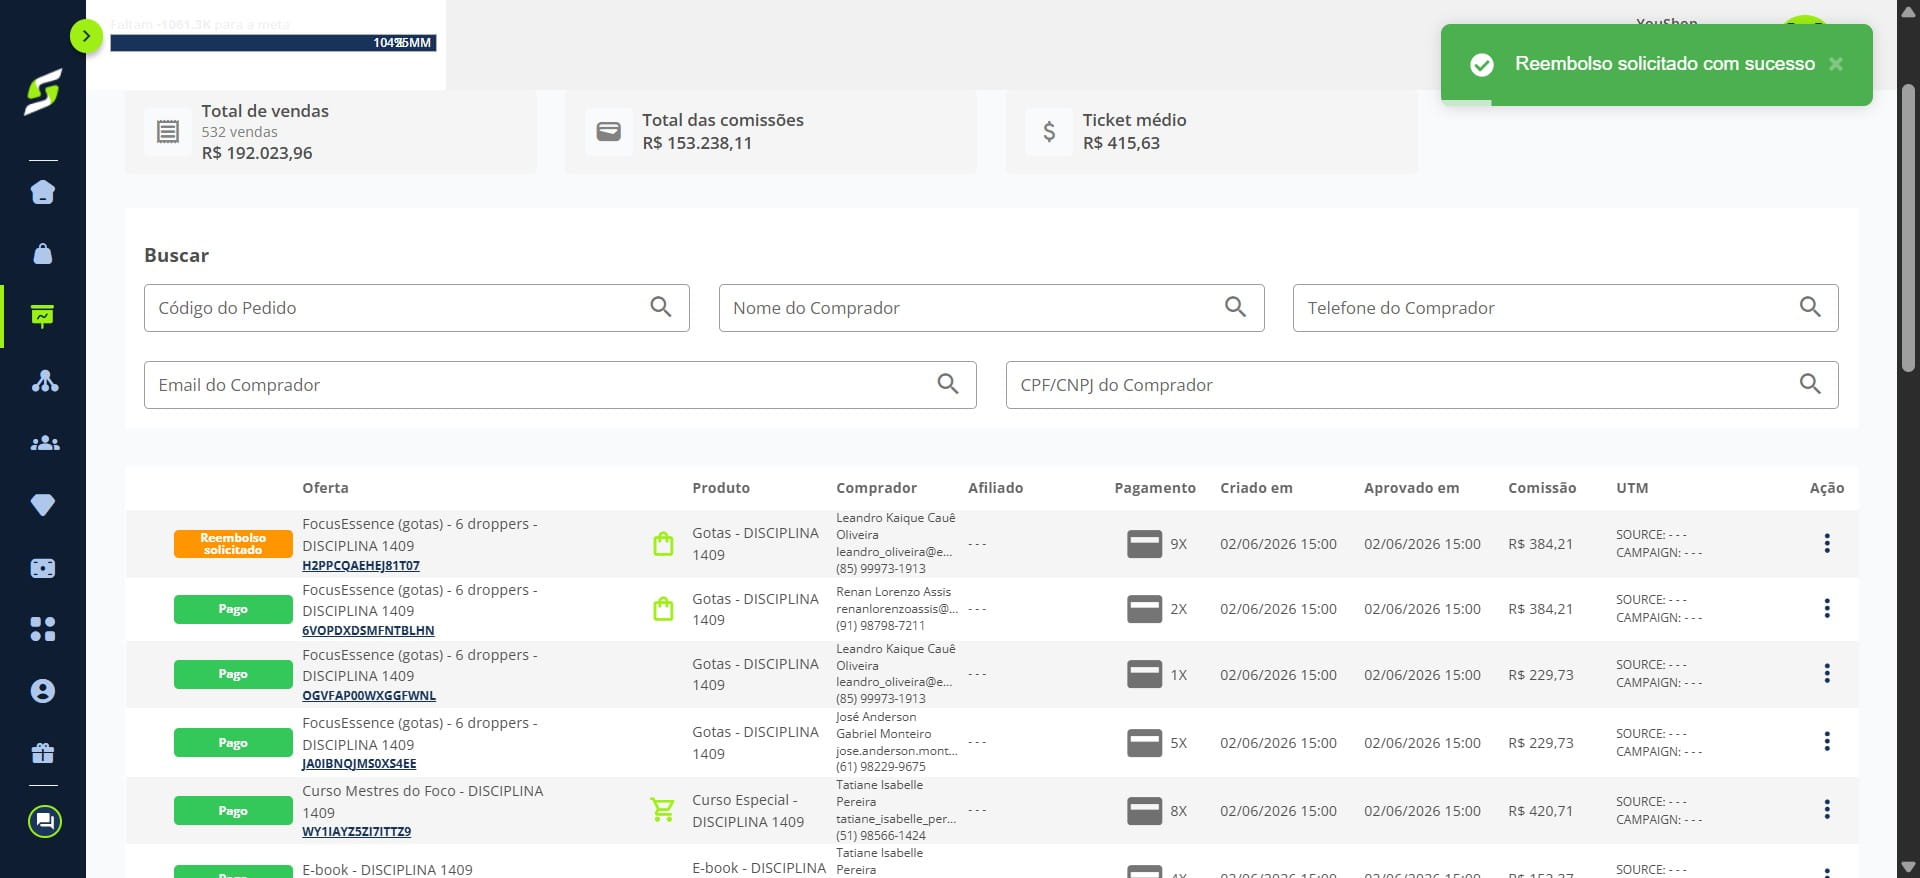Open the group of people icon in the sidebar
The image size is (1920, 878).
pyautogui.click(x=44, y=443)
